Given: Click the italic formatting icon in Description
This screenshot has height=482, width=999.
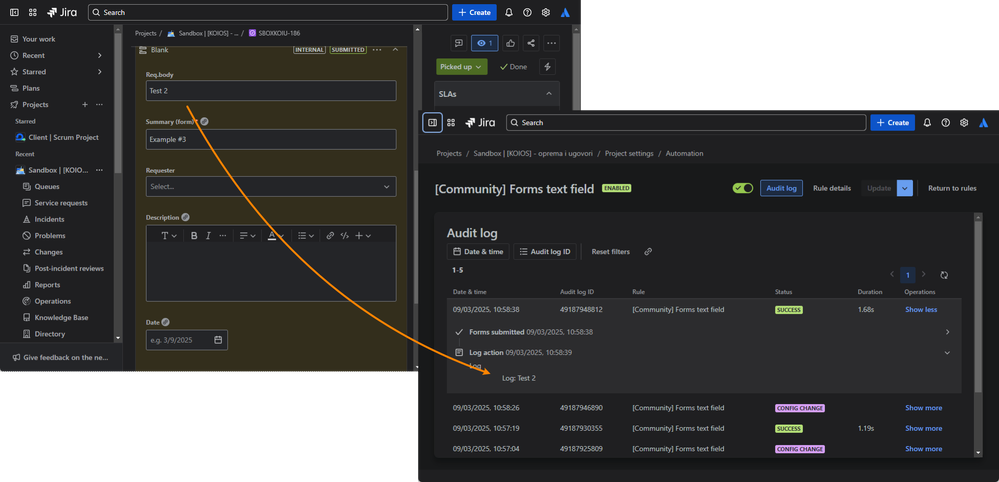Looking at the screenshot, I should 208,236.
